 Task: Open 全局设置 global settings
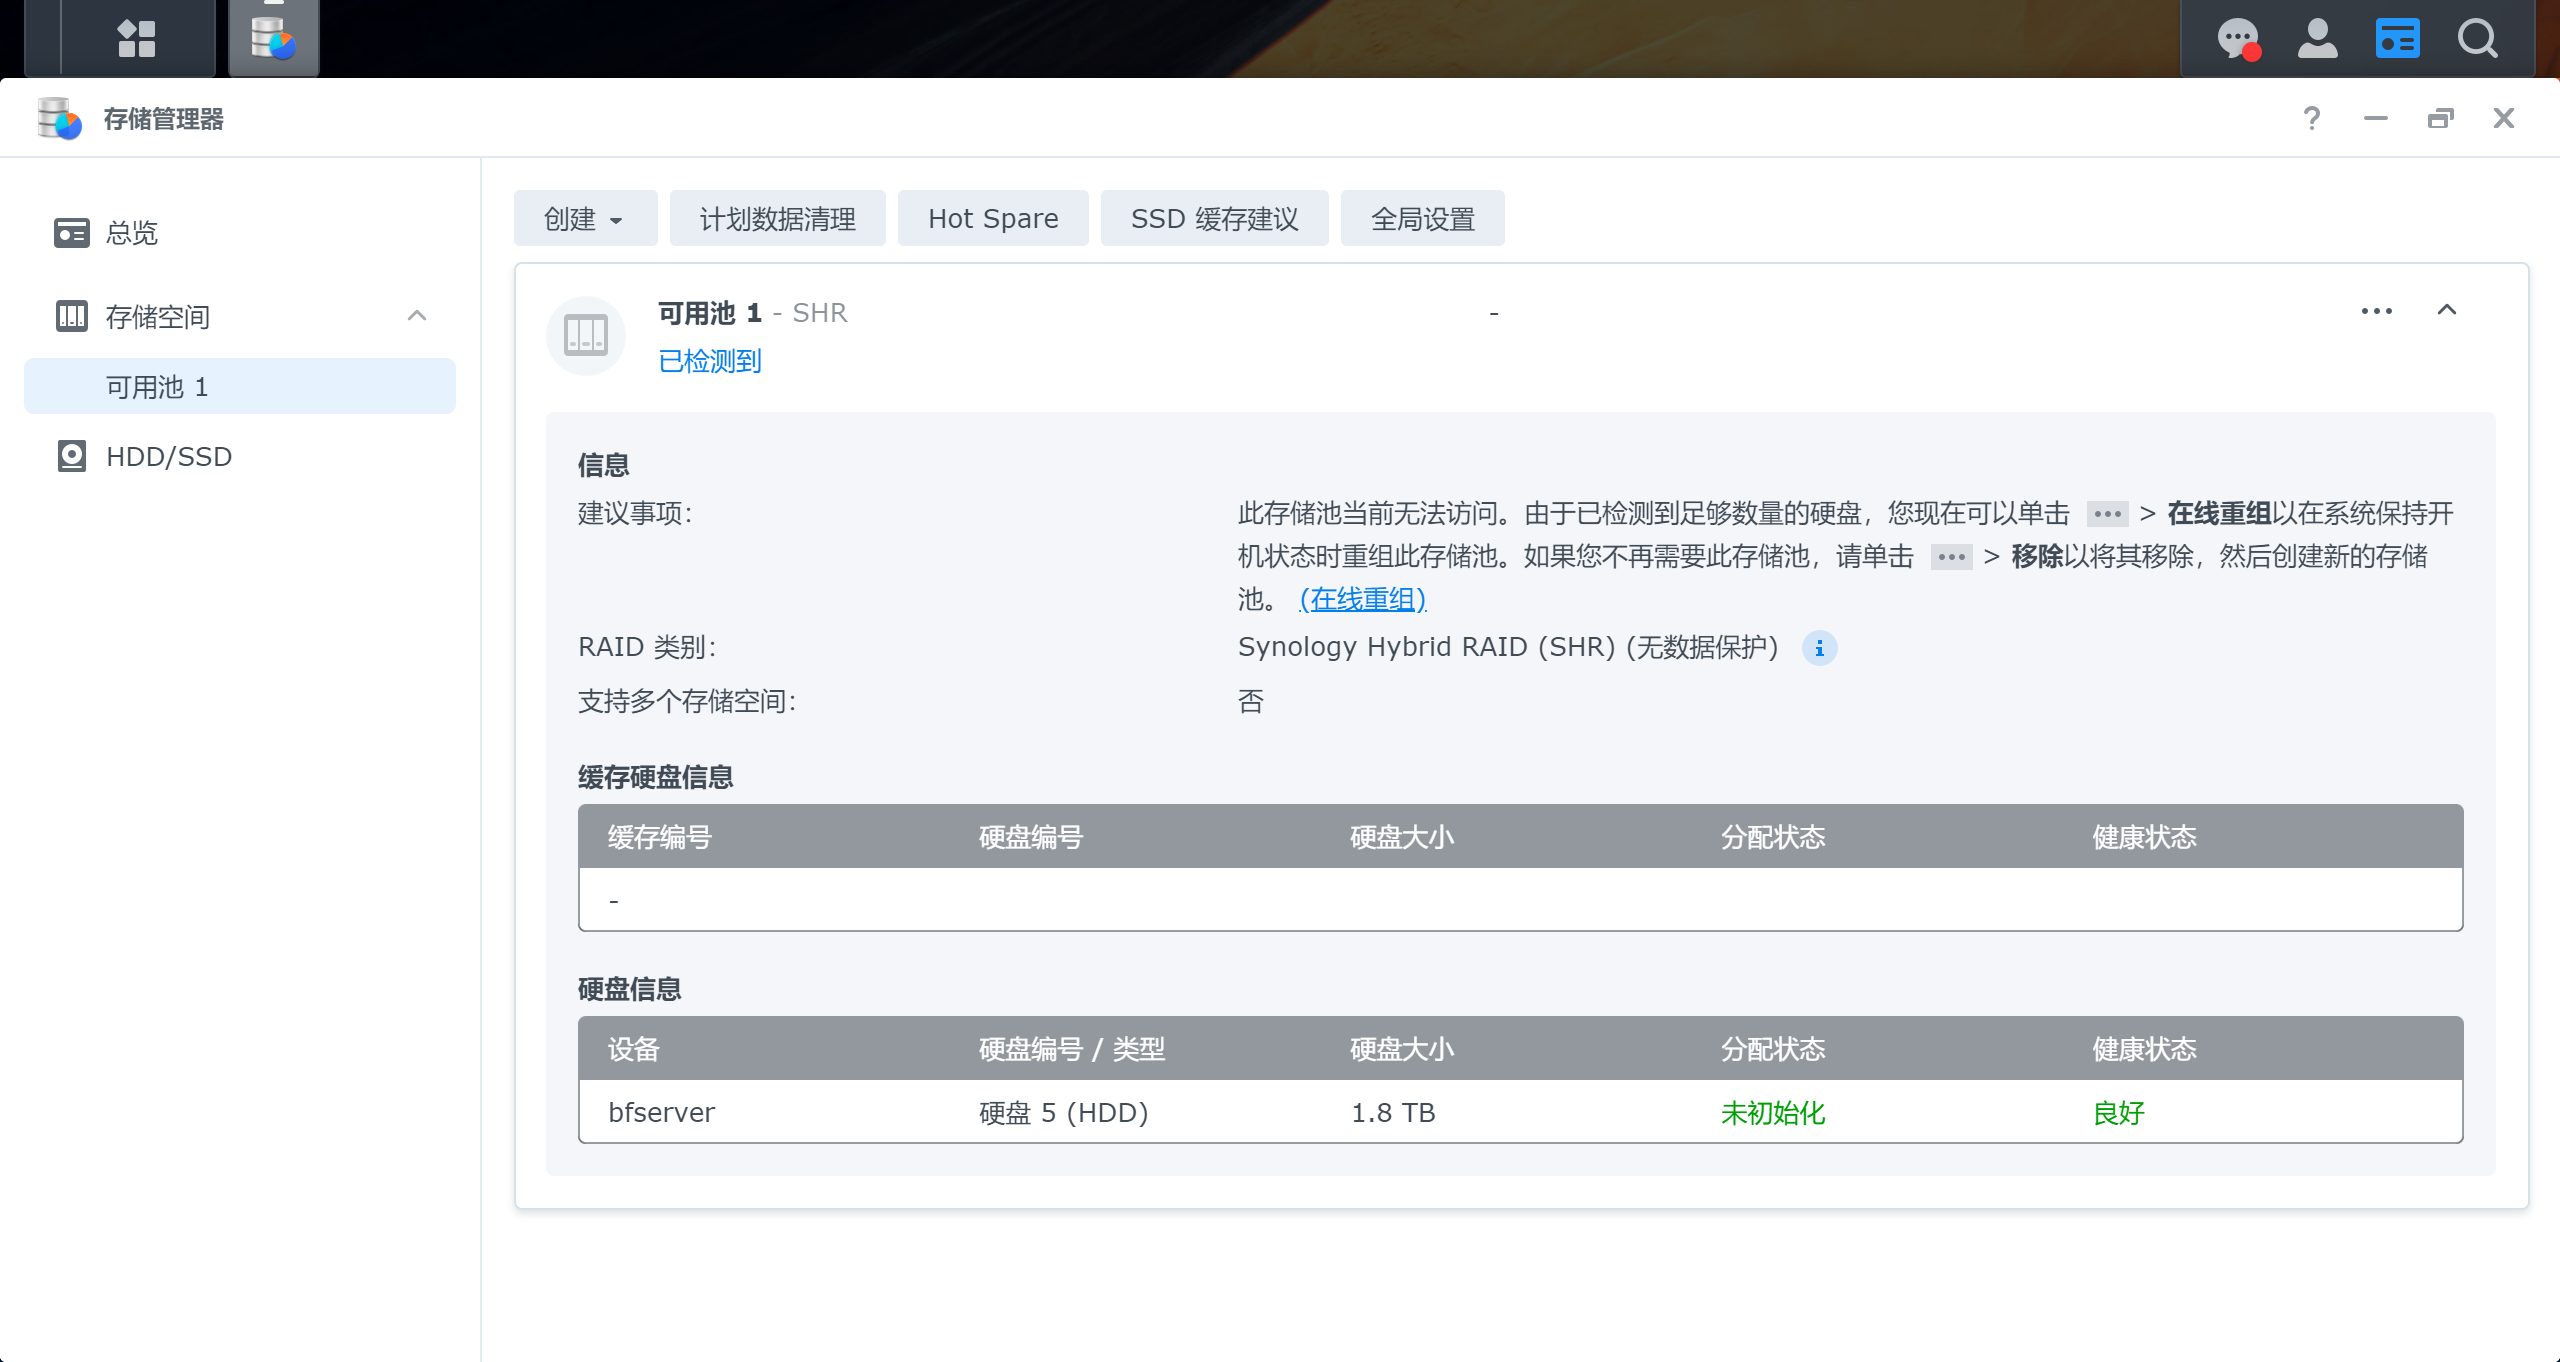point(1422,218)
